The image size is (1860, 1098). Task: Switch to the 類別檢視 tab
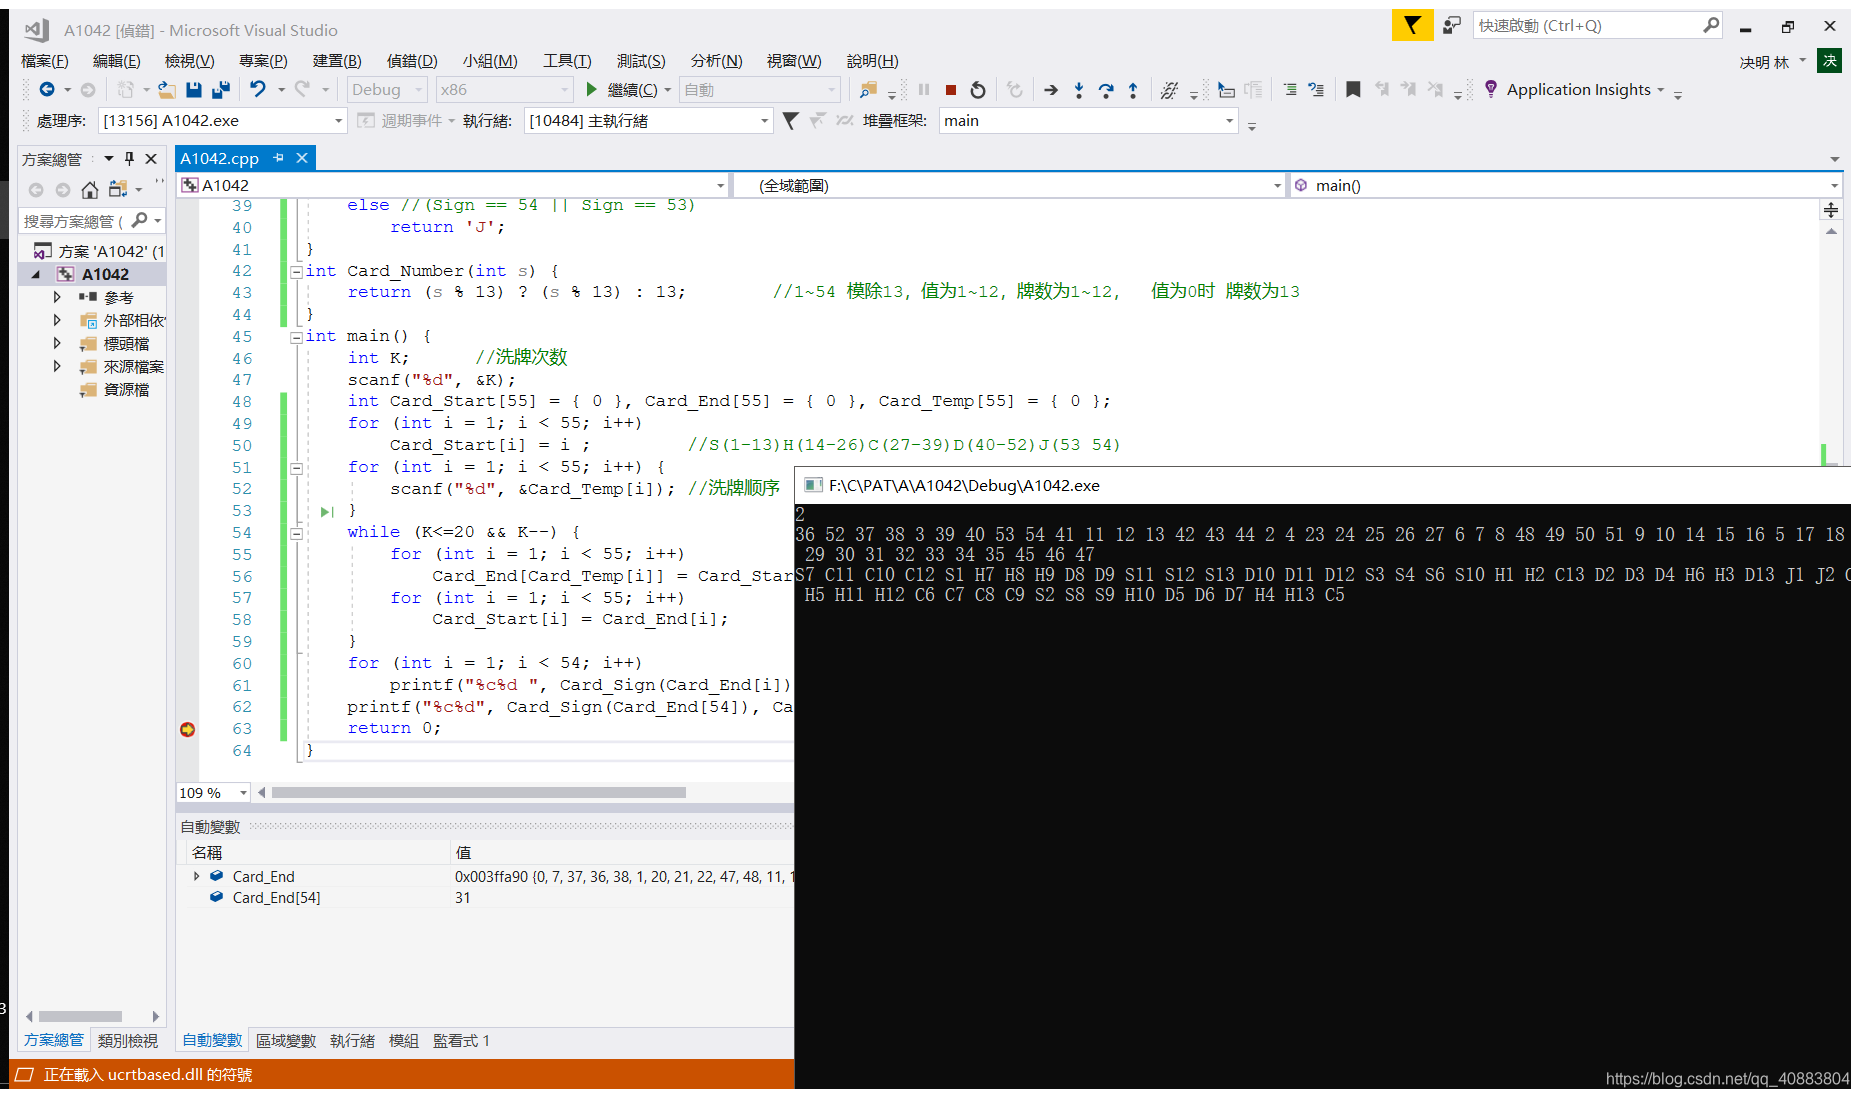click(128, 1041)
